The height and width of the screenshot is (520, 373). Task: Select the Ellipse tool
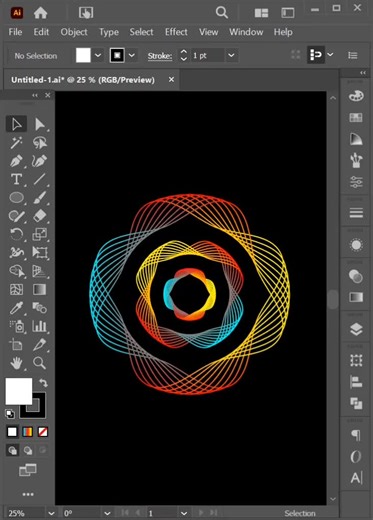[16, 198]
